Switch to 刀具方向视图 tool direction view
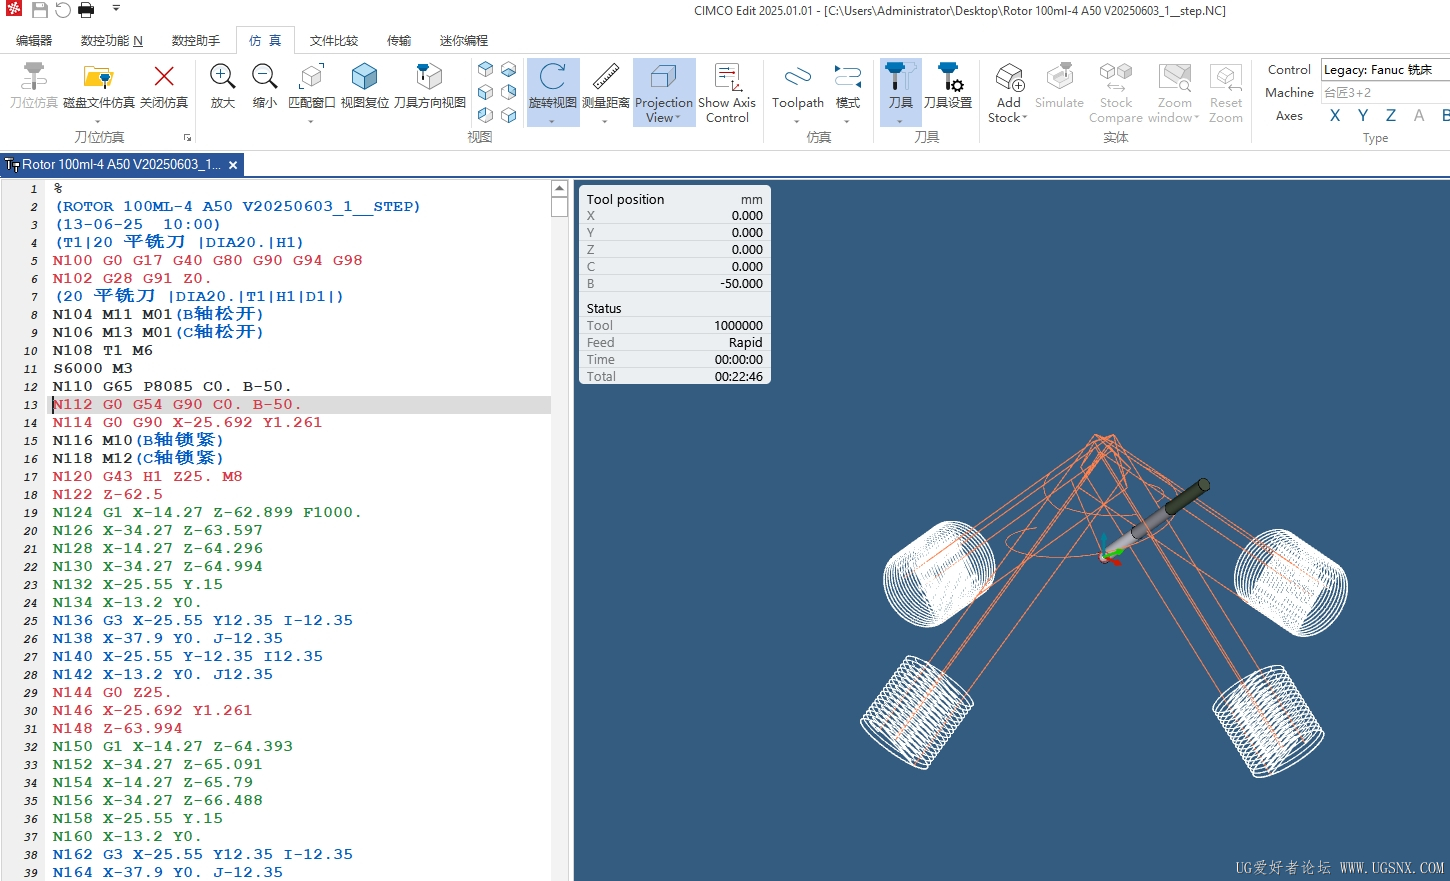The image size is (1450, 881). click(429, 84)
